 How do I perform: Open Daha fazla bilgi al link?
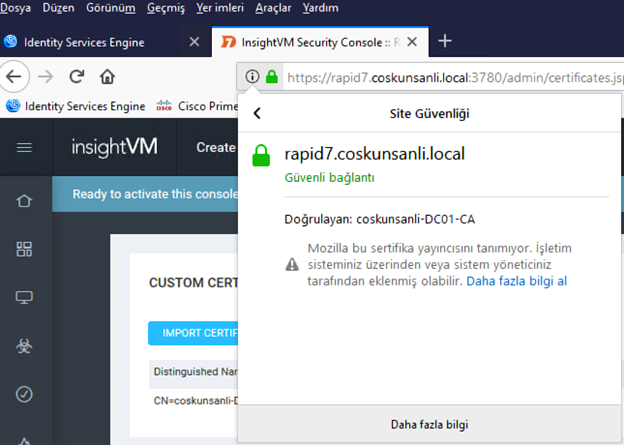(517, 281)
